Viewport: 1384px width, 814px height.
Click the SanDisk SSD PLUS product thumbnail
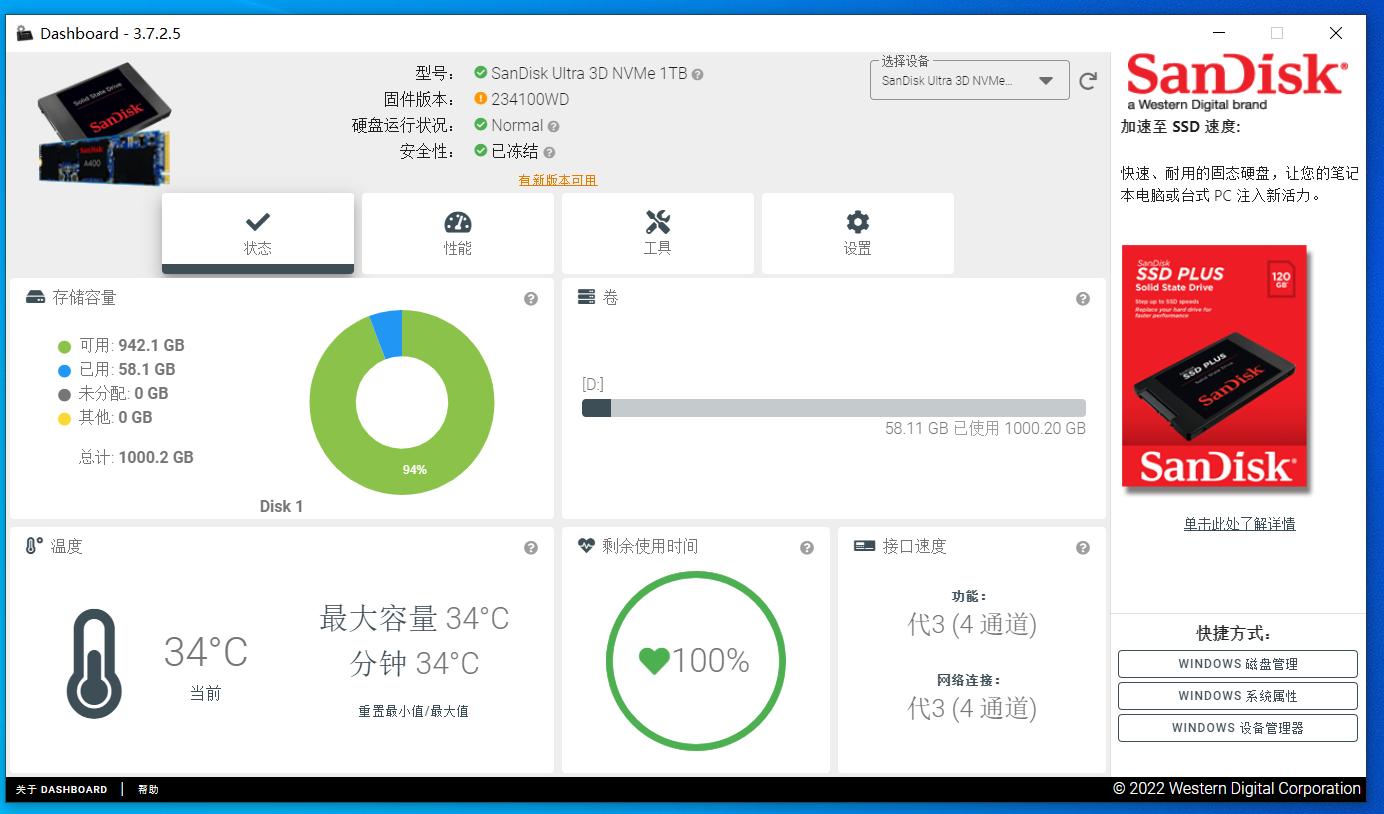(x=1213, y=367)
